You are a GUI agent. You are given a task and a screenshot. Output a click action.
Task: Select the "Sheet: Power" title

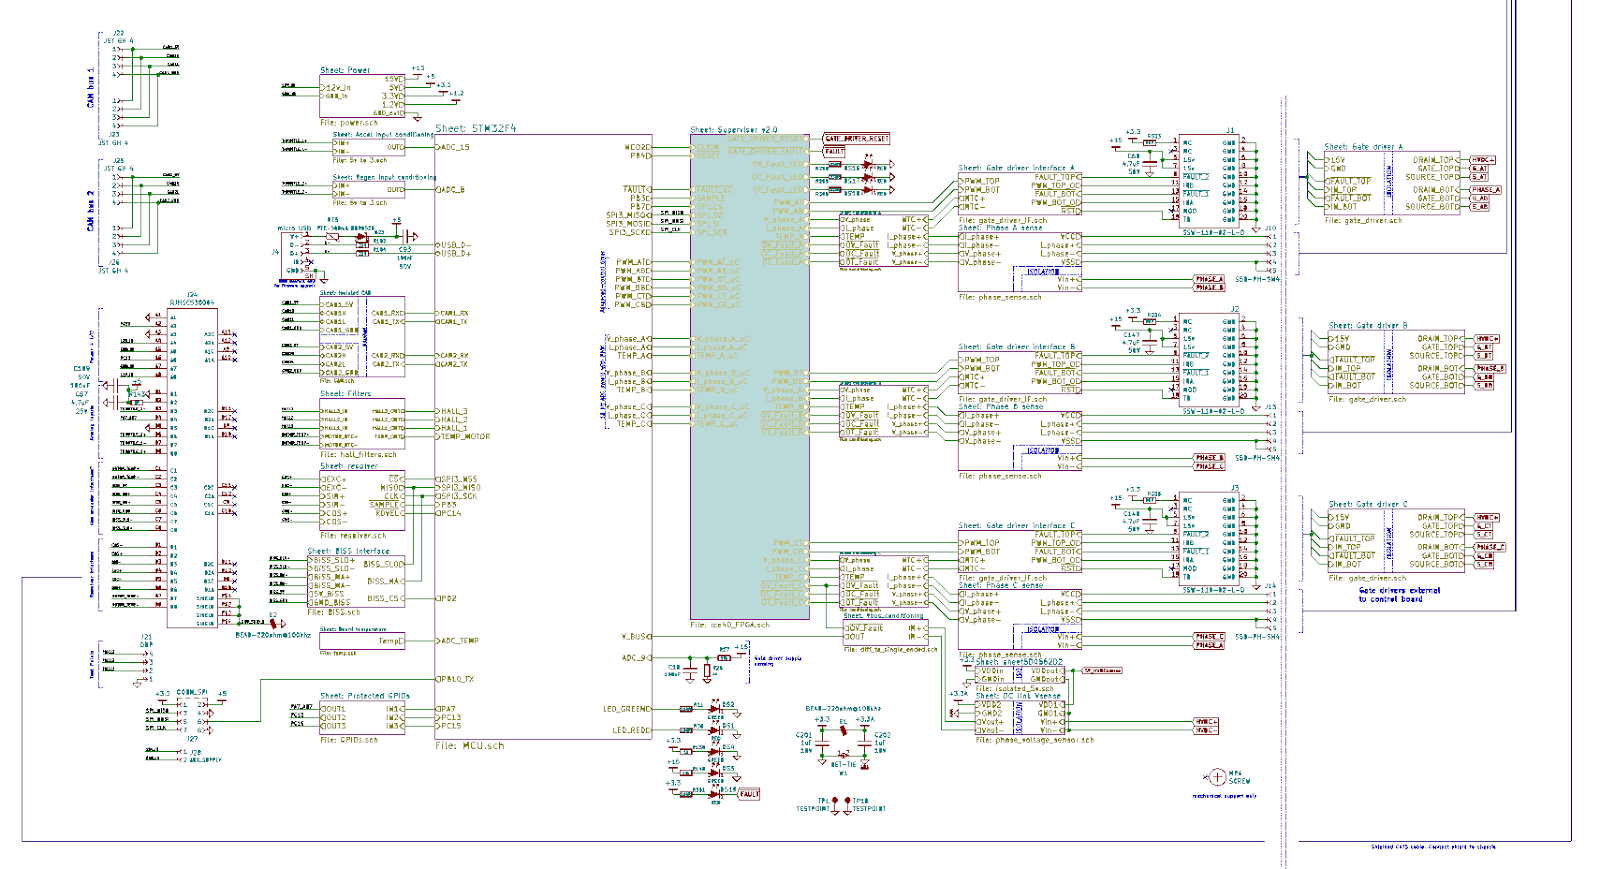345,70
